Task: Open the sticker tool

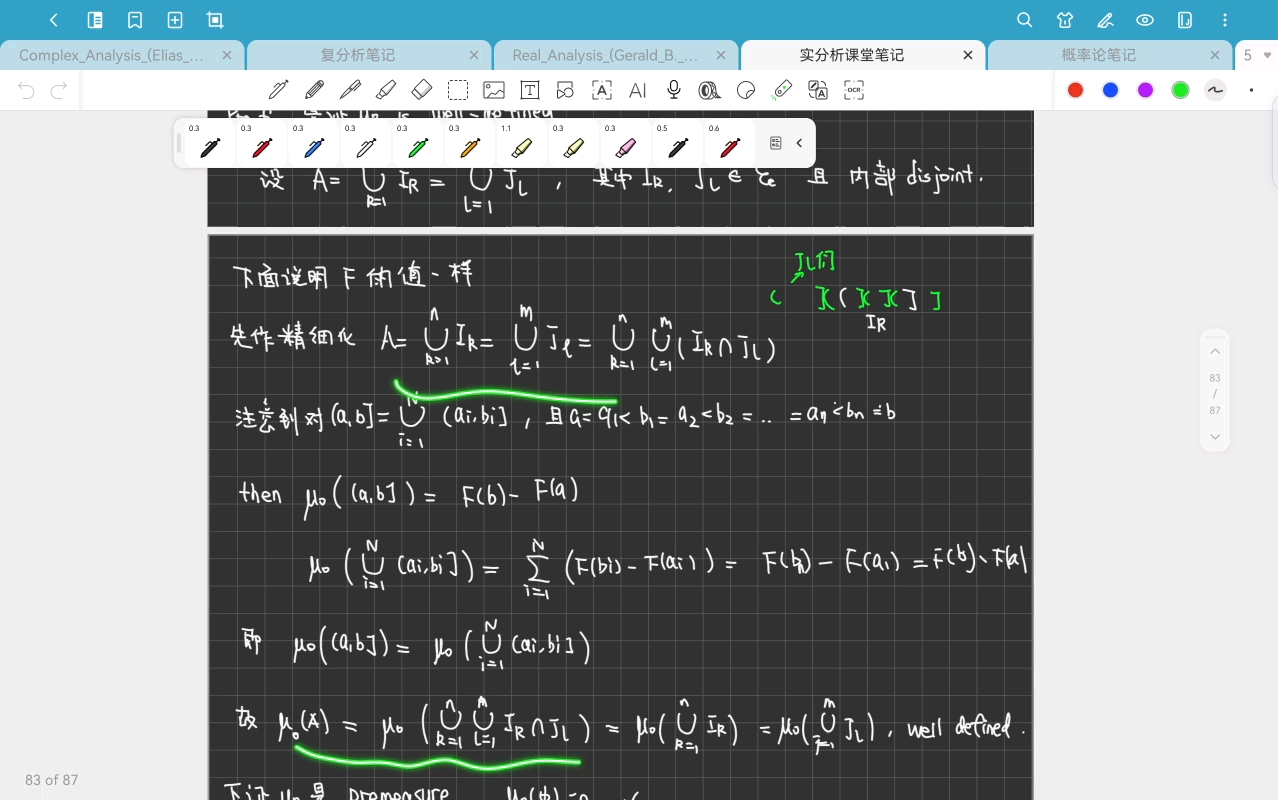Action: (x=746, y=90)
